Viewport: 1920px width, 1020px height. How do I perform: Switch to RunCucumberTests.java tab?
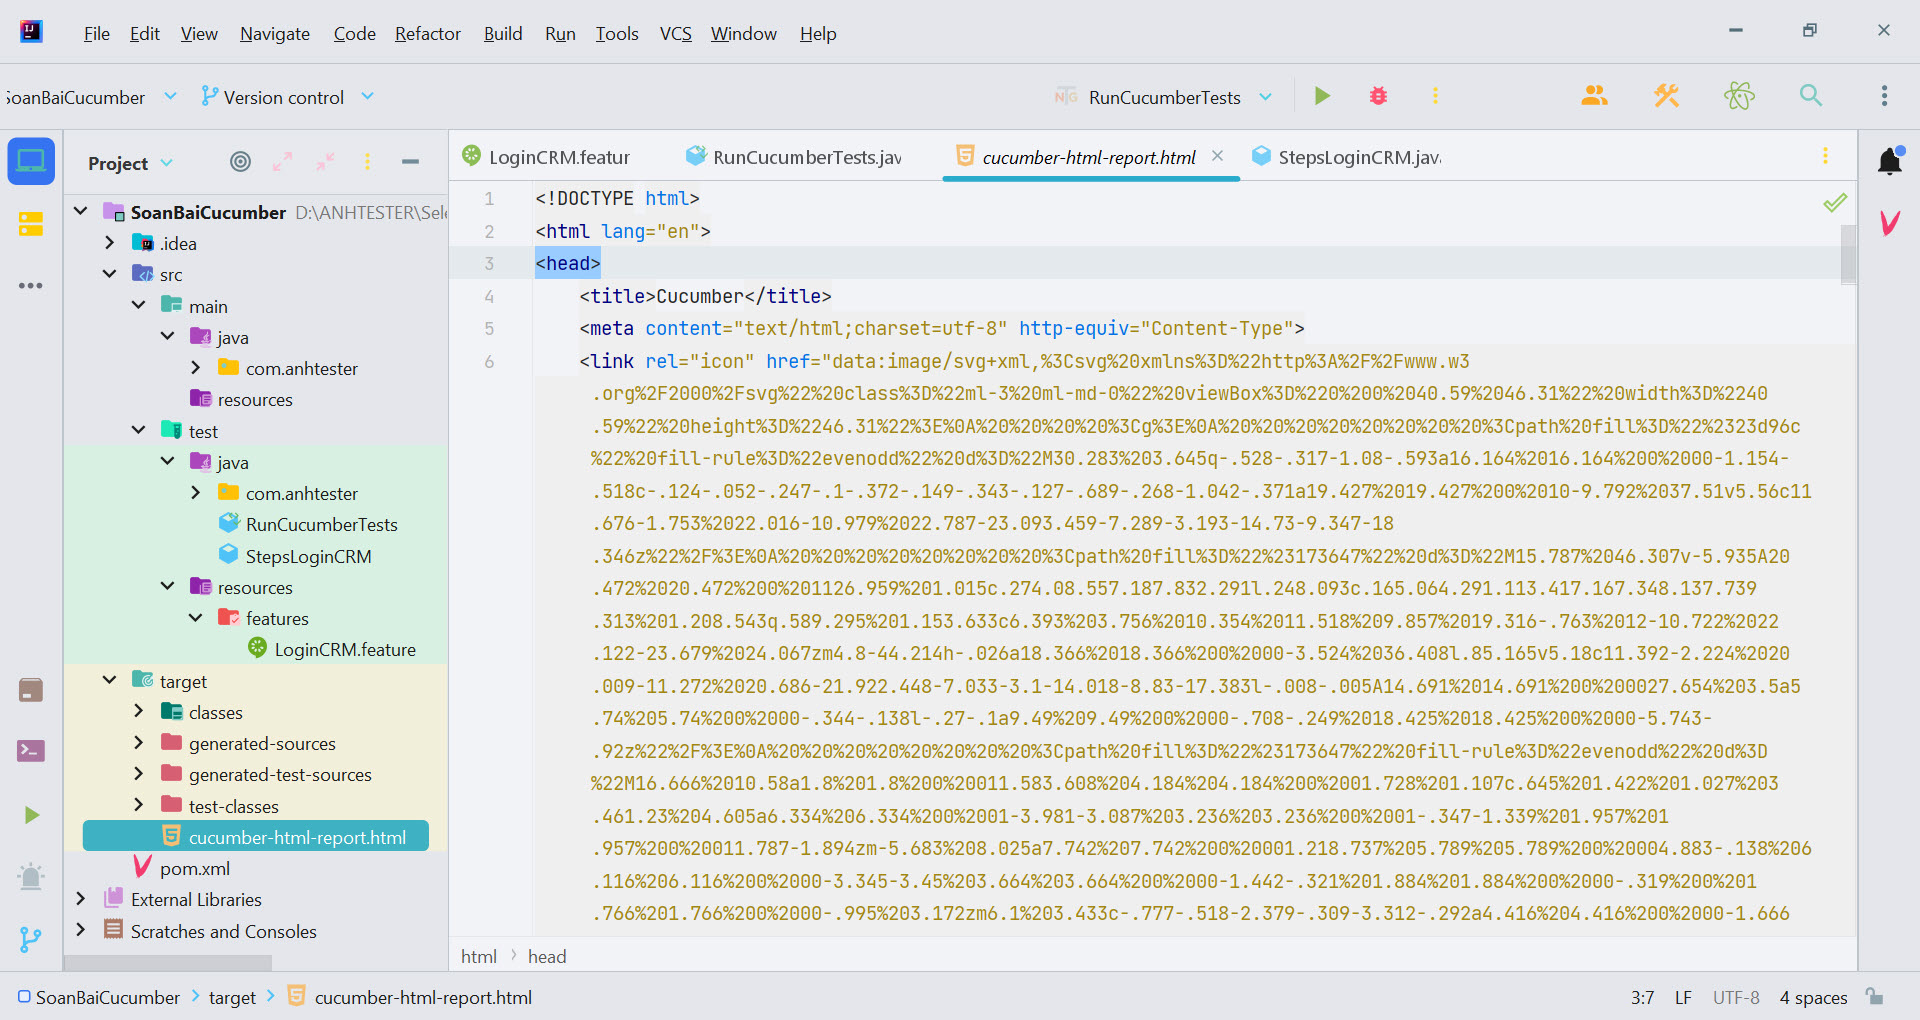tap(794, 157)
